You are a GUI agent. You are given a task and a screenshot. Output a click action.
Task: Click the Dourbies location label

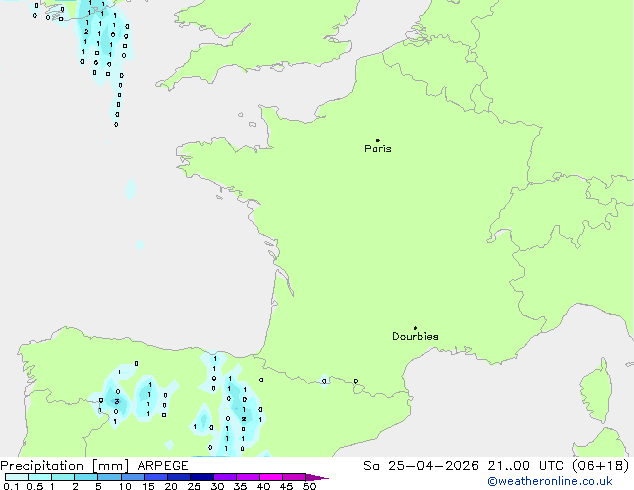pos(415,336)
